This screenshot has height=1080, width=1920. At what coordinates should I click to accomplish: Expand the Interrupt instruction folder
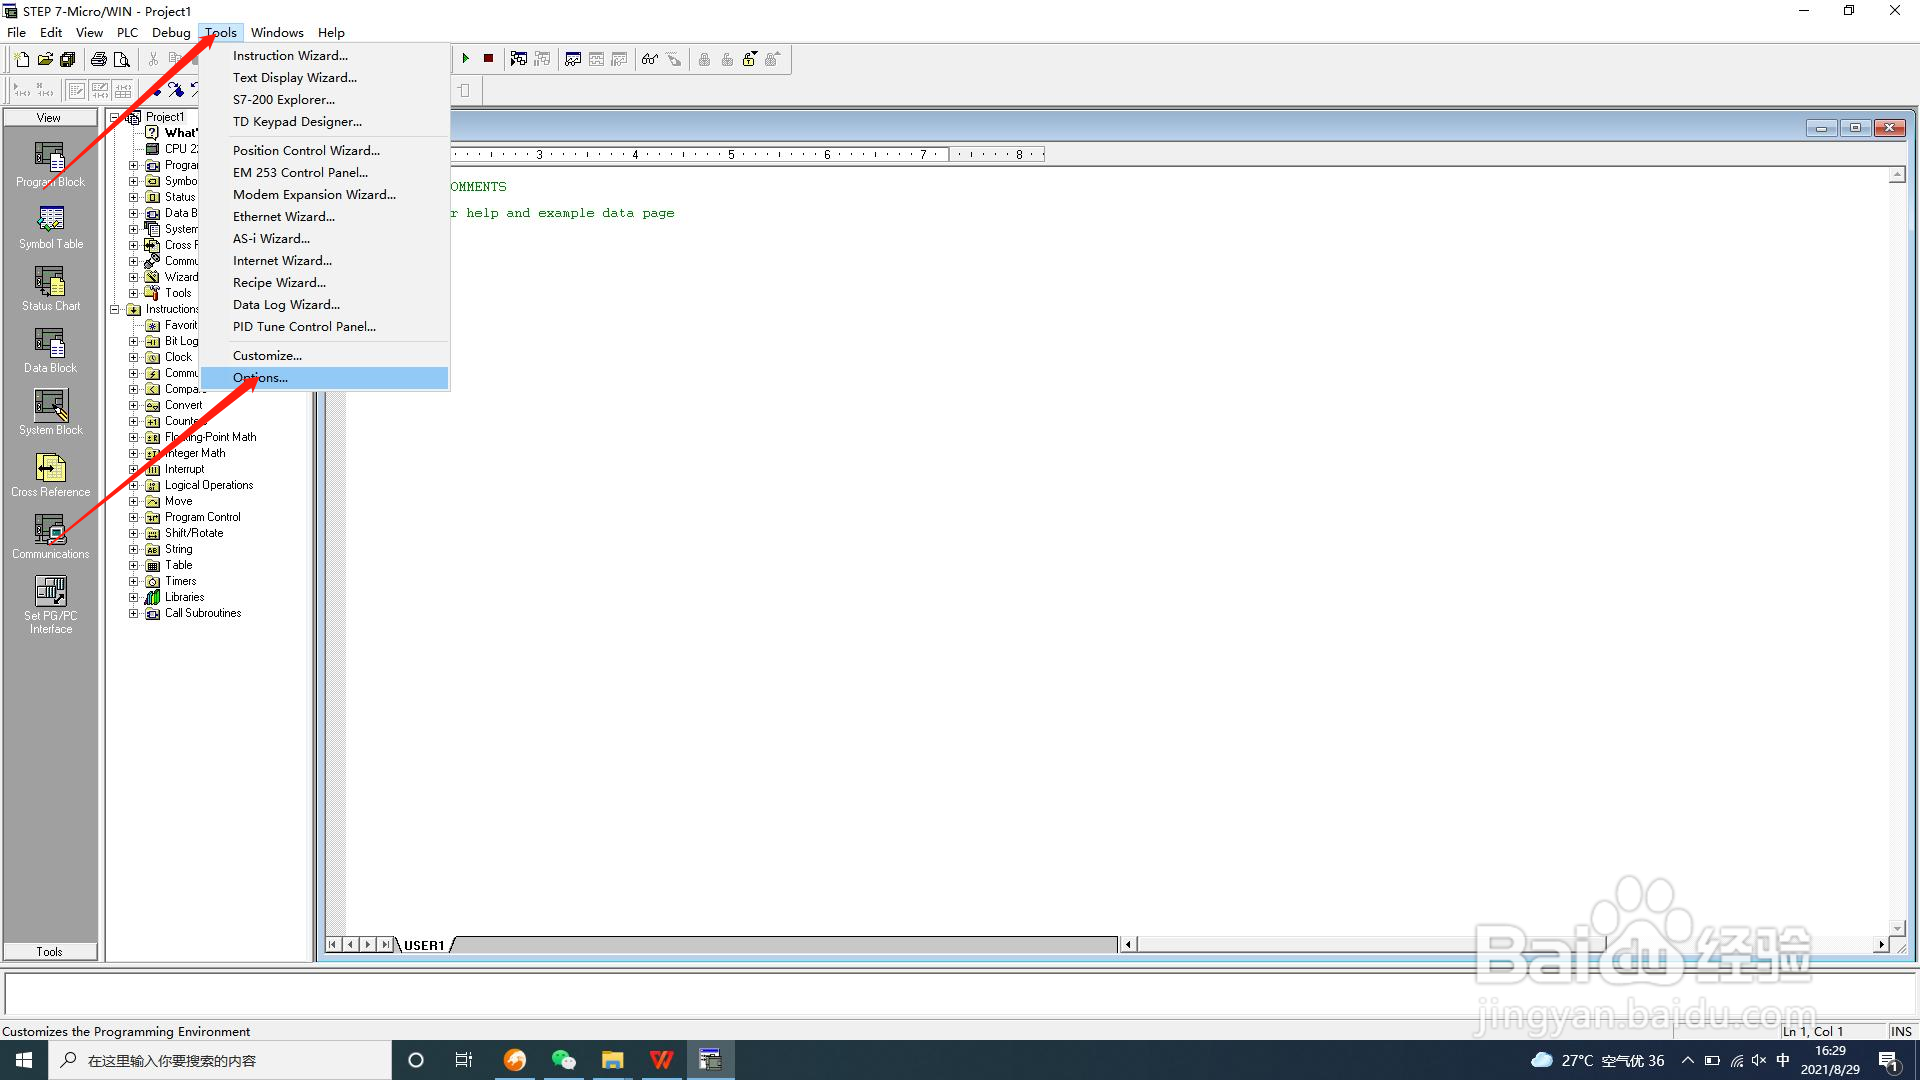pos(133,469)
